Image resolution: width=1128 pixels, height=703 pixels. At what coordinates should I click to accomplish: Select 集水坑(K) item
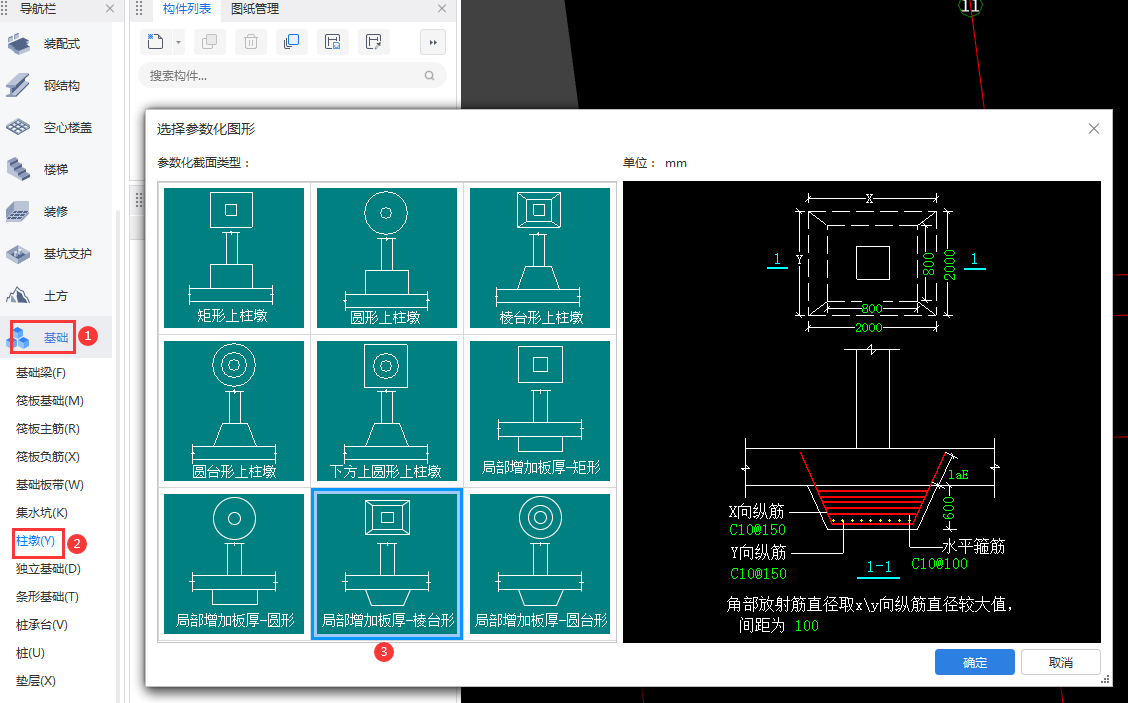(42, 513)
